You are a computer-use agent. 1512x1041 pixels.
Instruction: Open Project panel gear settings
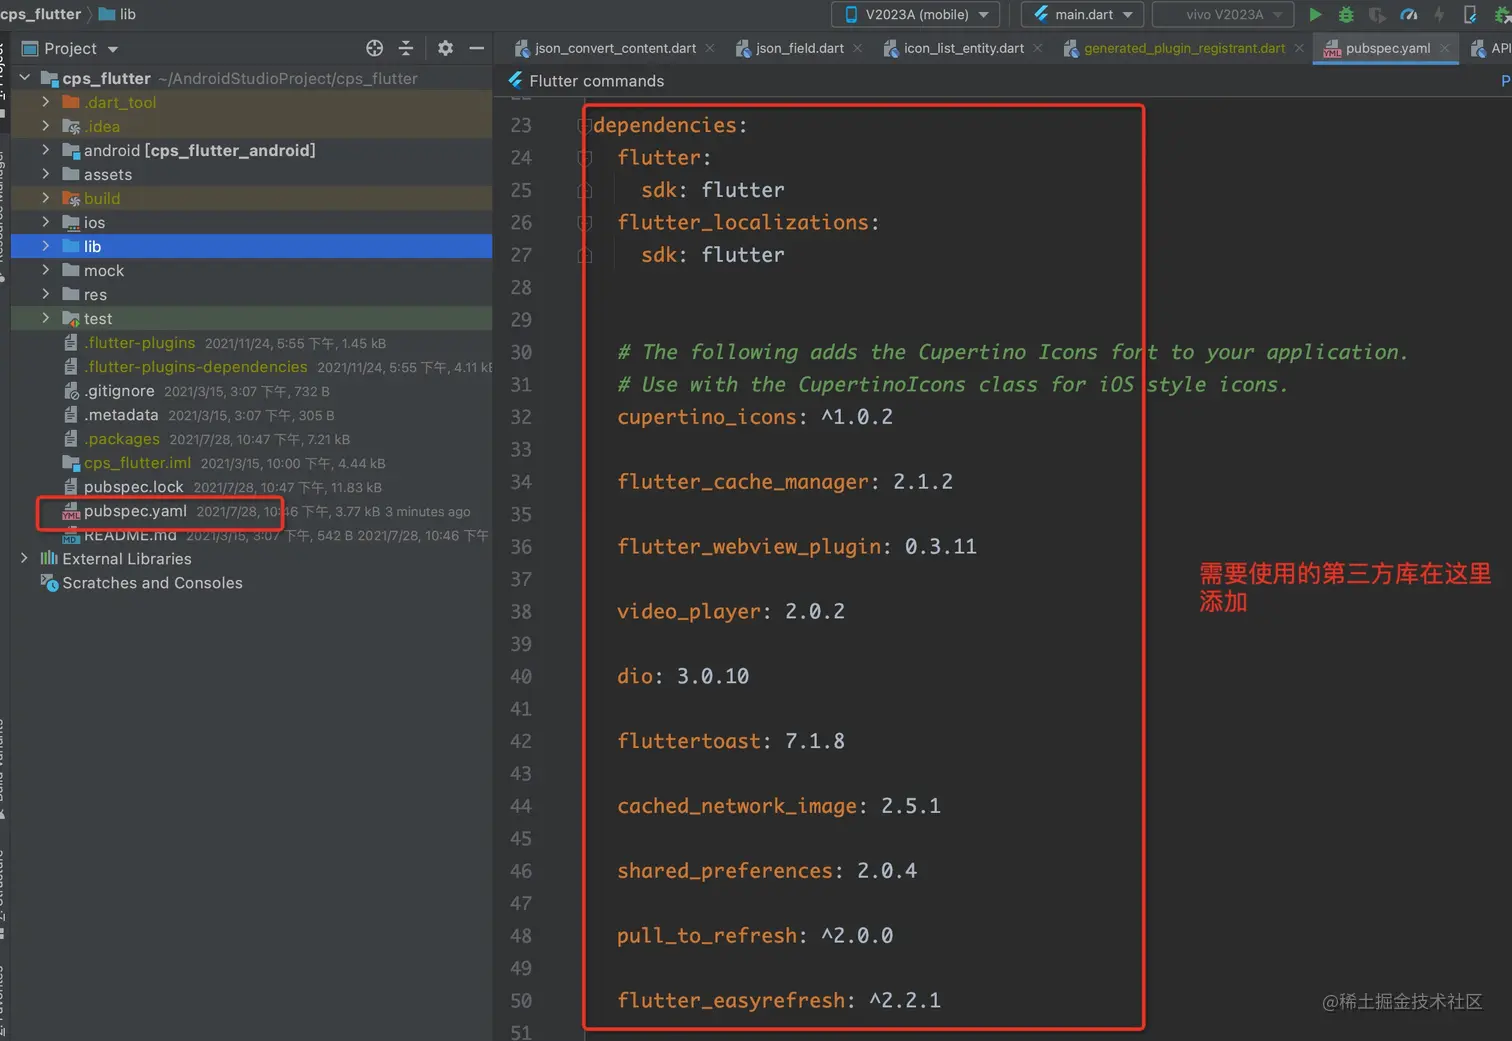445,48
